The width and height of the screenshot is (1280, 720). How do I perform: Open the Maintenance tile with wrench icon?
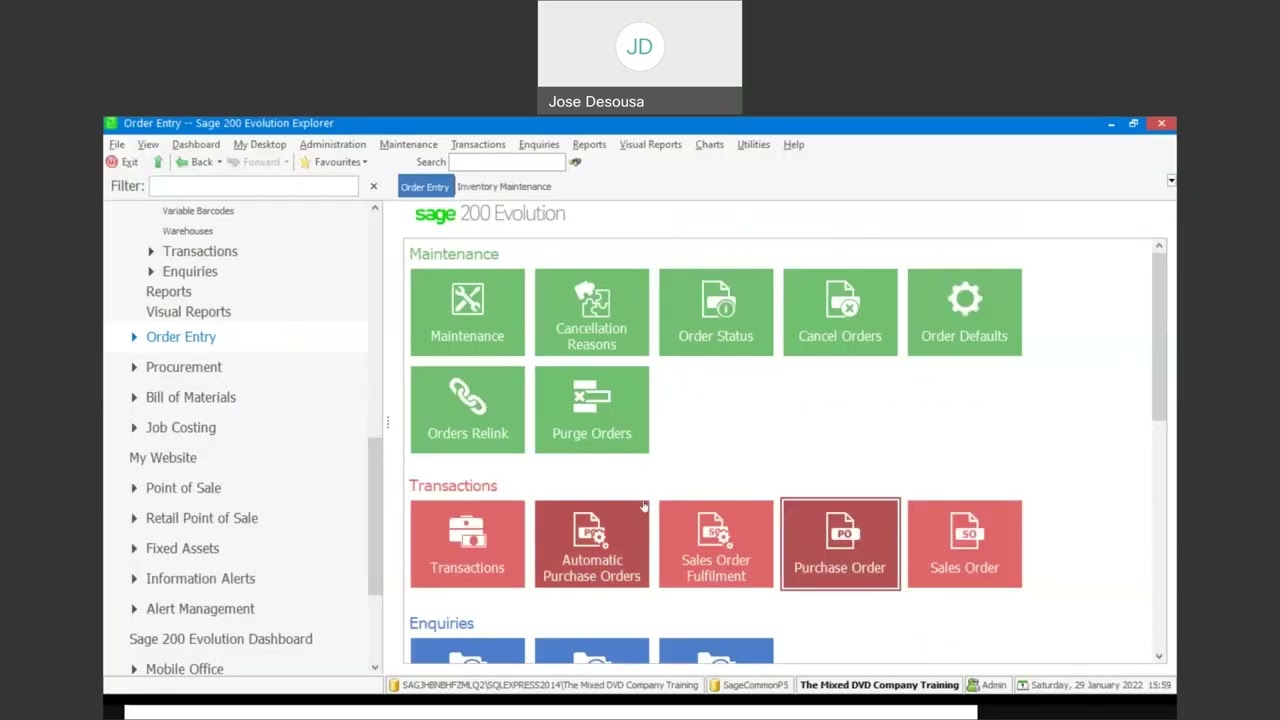[x=467, y=312]
